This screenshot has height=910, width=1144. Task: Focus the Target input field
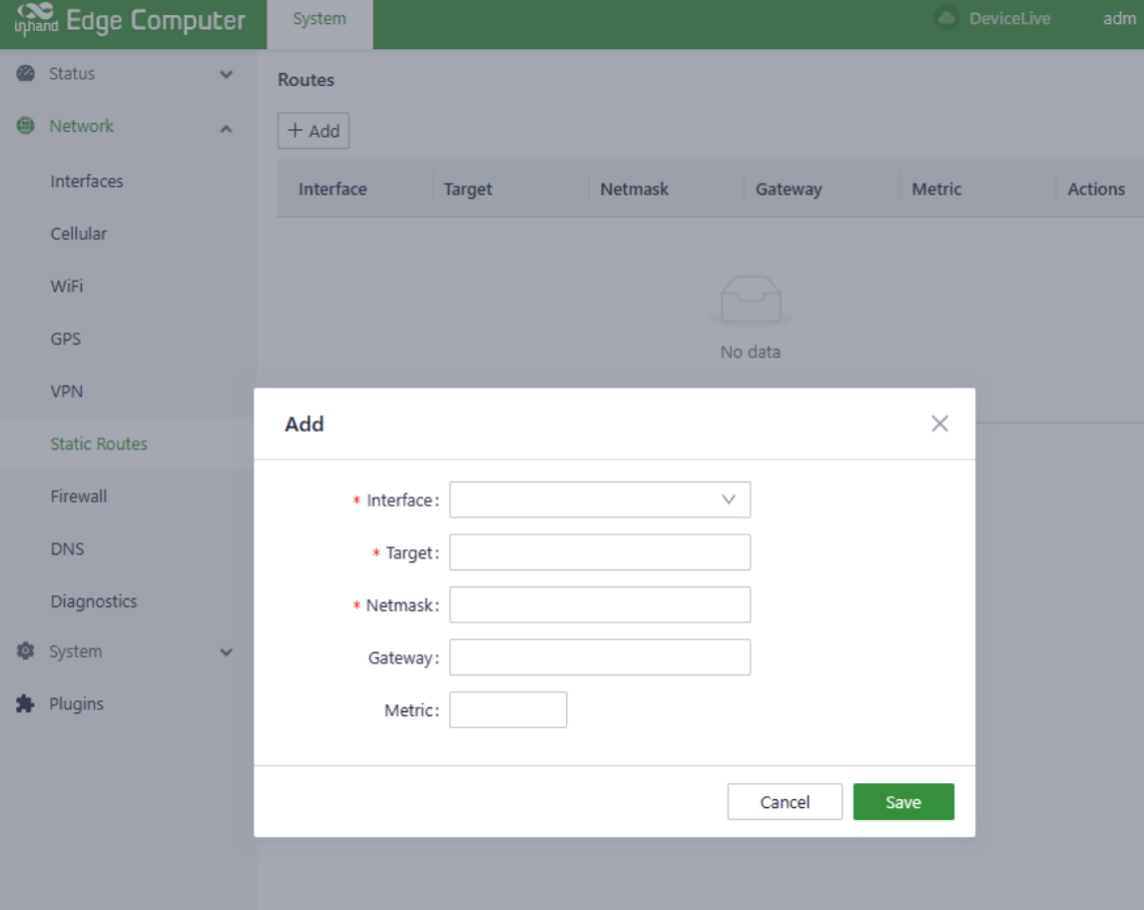[599, 552]
